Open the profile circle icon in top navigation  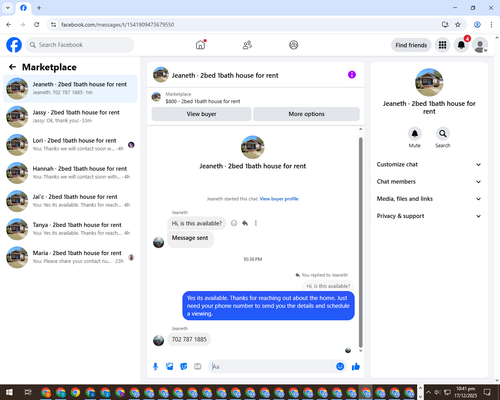(x=294, y=45)
